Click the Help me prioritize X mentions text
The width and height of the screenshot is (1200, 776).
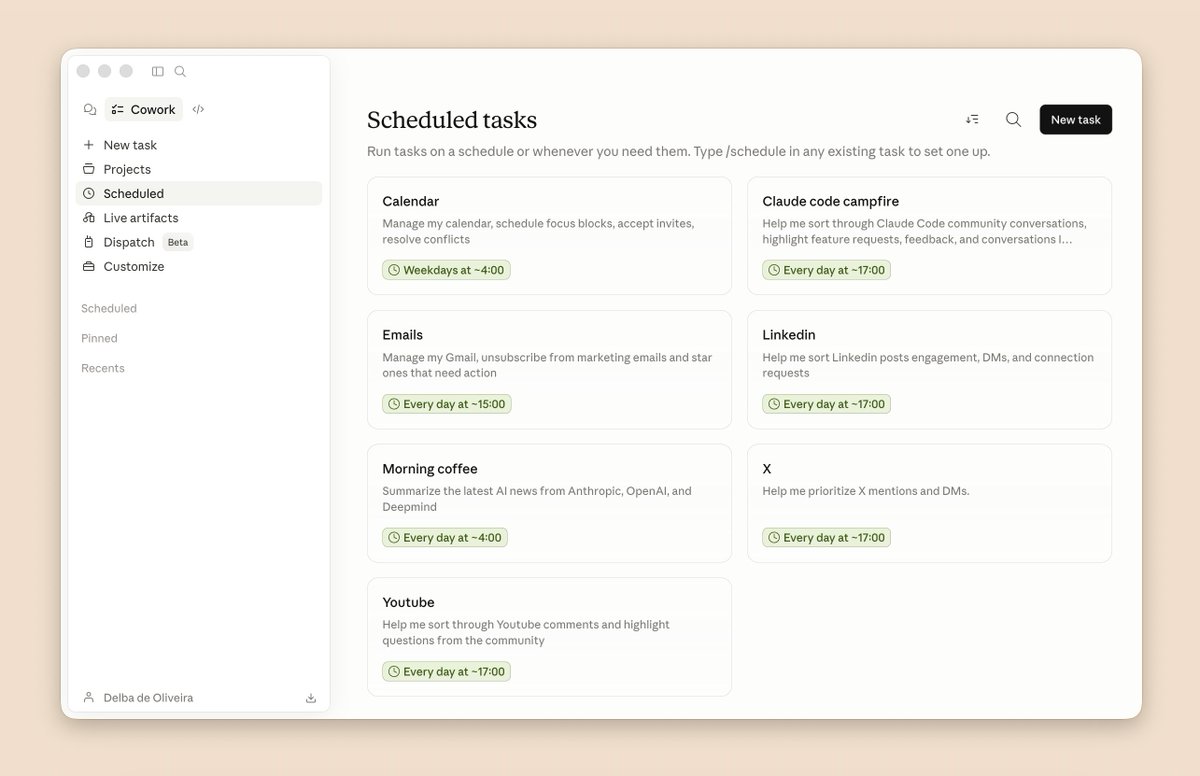(866, 491)
